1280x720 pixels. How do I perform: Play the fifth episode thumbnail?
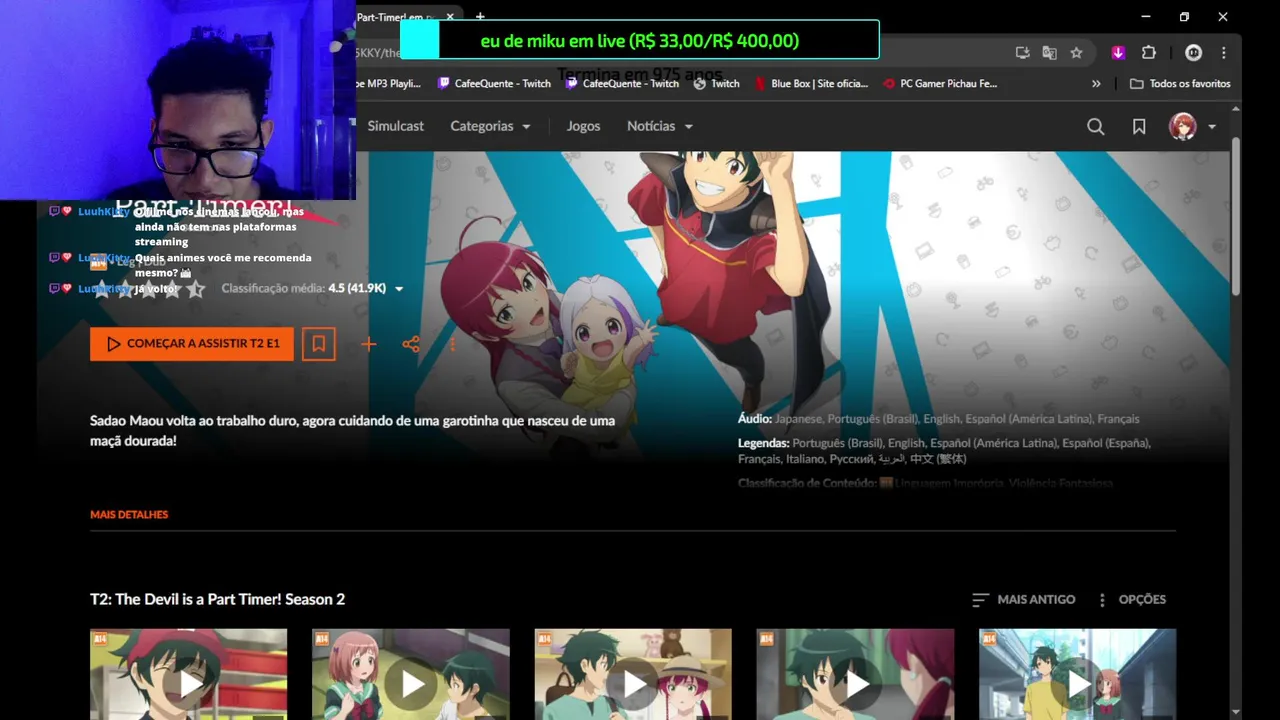tap(1077, 674)
